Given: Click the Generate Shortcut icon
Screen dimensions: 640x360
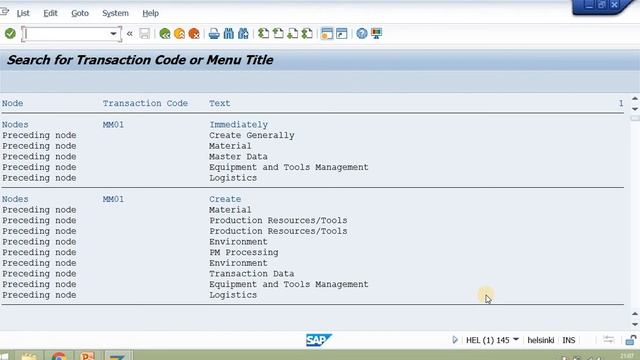Looking at the screenshot, I should 342,33.
